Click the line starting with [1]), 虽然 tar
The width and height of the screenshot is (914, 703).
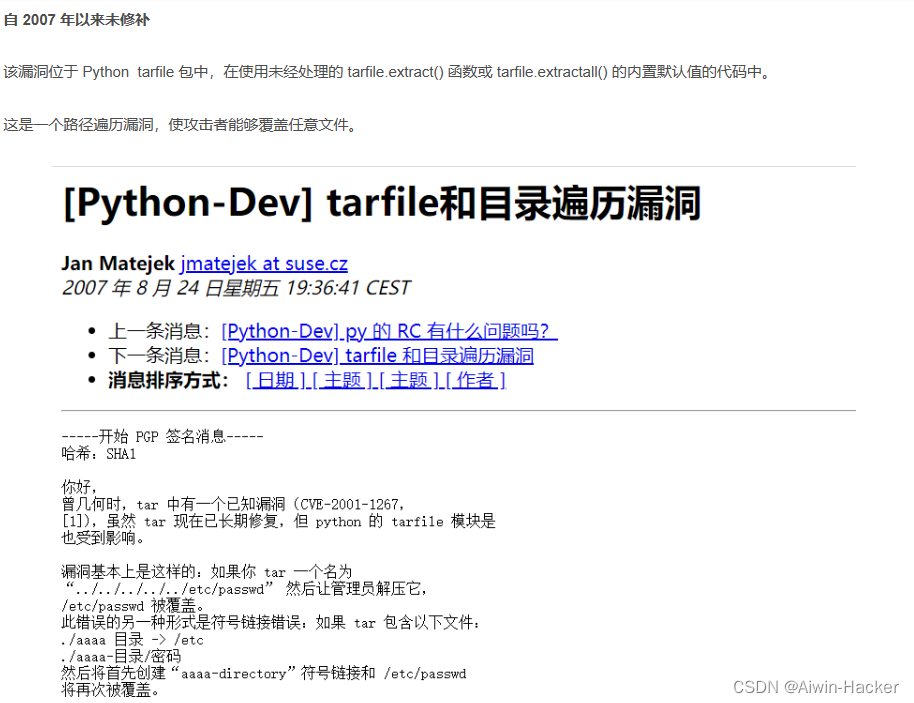coord(278,521)
